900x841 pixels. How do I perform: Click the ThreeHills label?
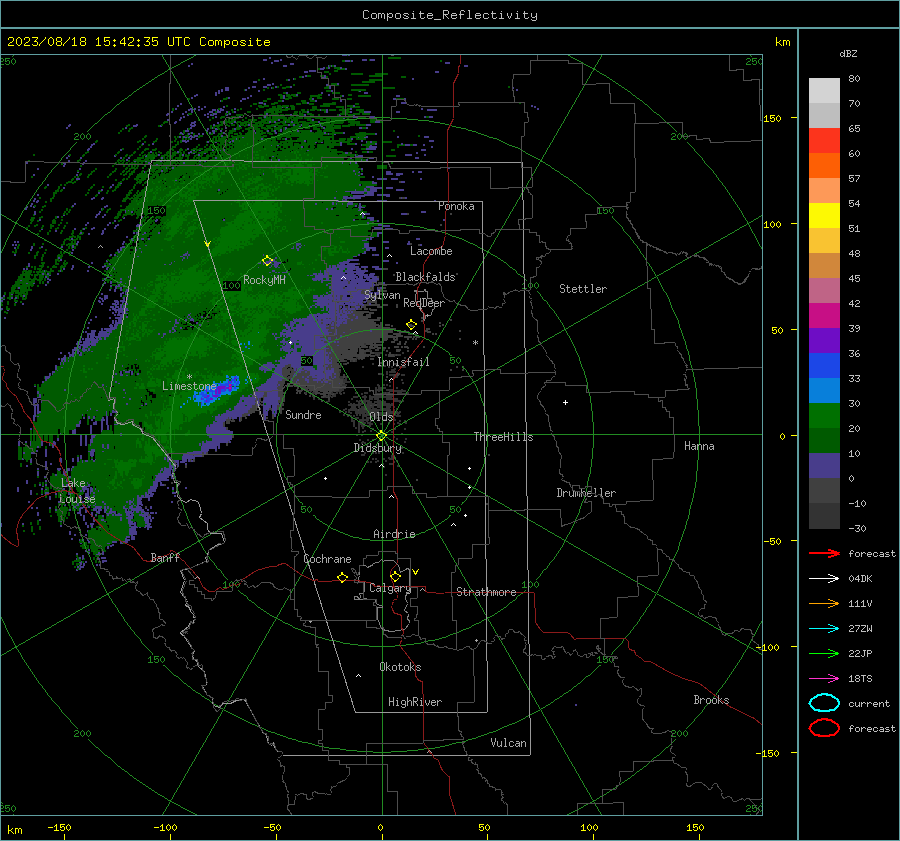(x=503, y=437)
